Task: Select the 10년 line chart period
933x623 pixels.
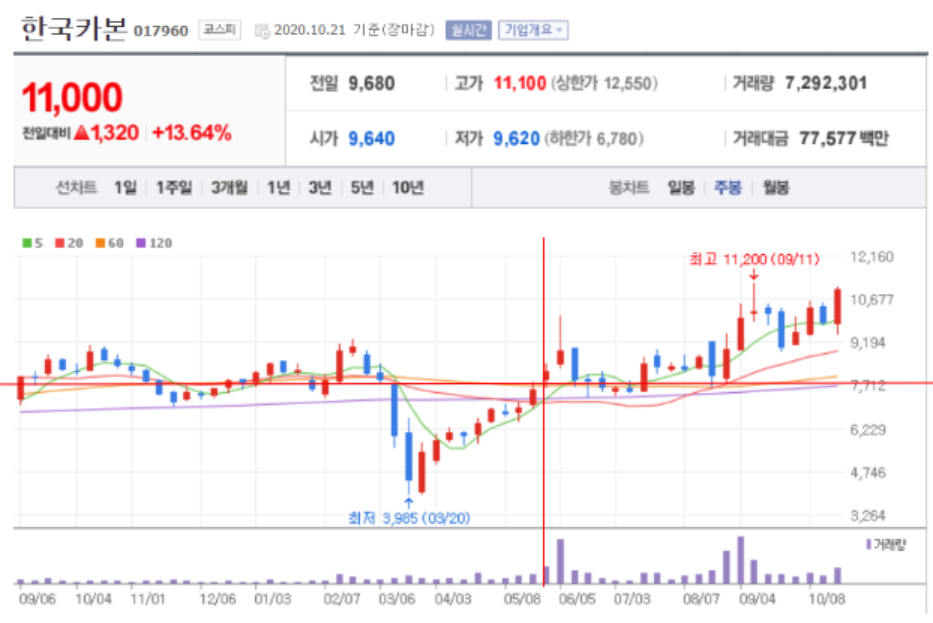Action: click(x=408, y=188)
